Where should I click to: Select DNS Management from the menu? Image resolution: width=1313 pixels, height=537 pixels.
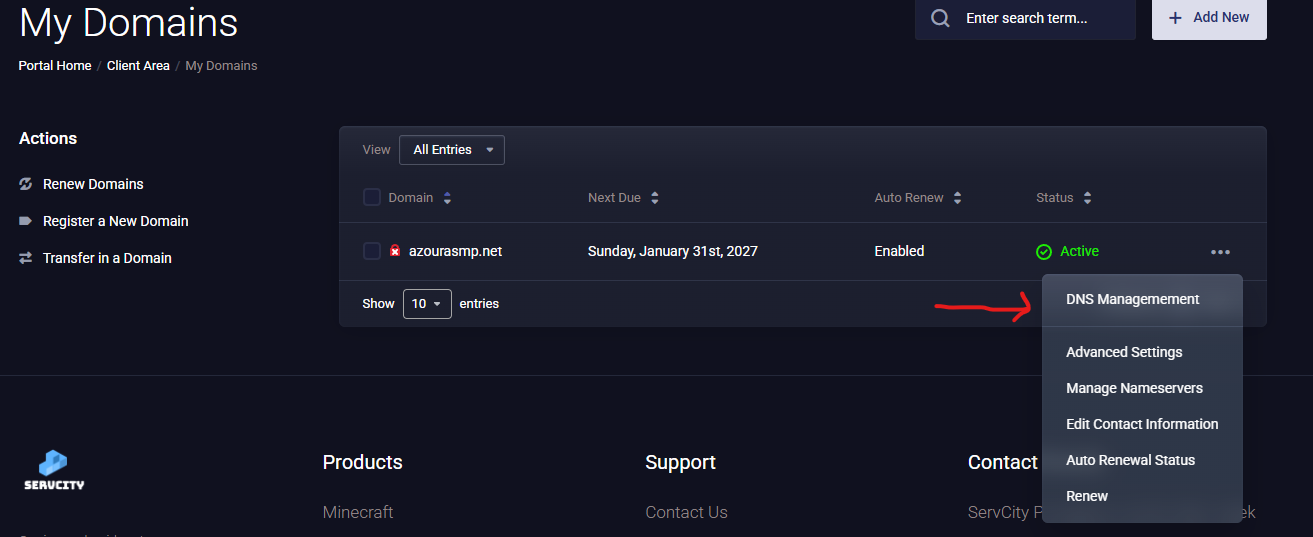[1132, 299]
